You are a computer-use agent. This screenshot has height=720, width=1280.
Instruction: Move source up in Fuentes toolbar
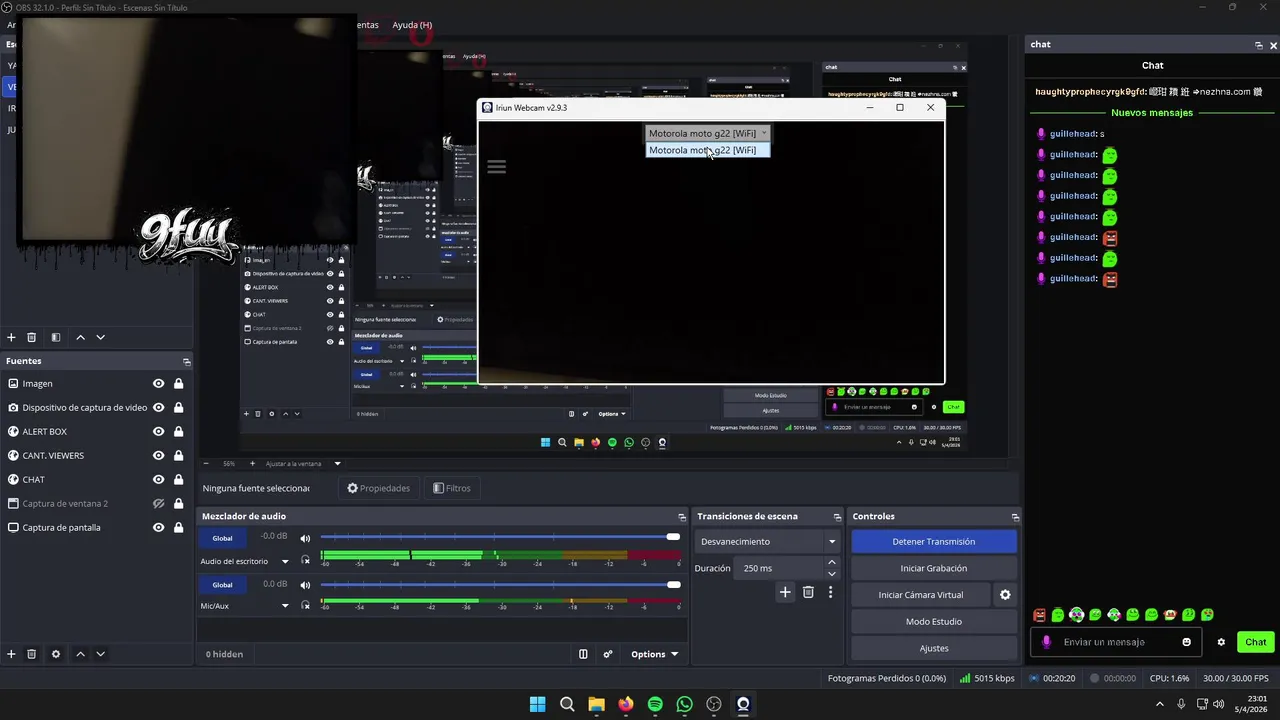click(80, 654)
